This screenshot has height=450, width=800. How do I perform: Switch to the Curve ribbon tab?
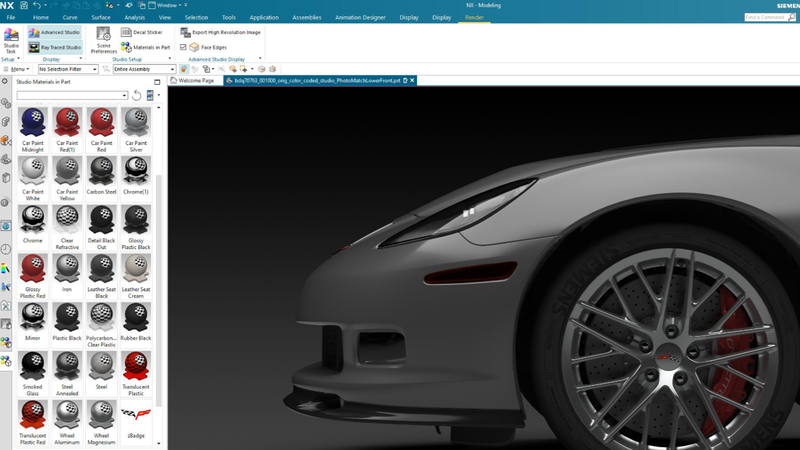(70, 17)
